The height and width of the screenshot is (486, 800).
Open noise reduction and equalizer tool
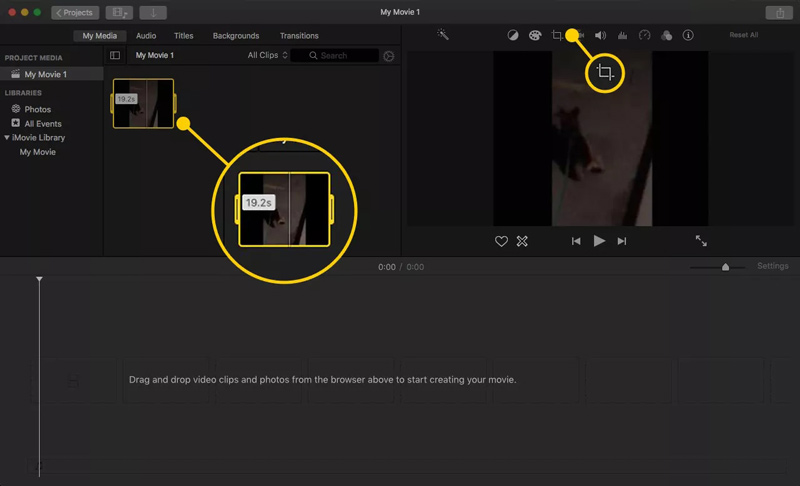[623, 35]
